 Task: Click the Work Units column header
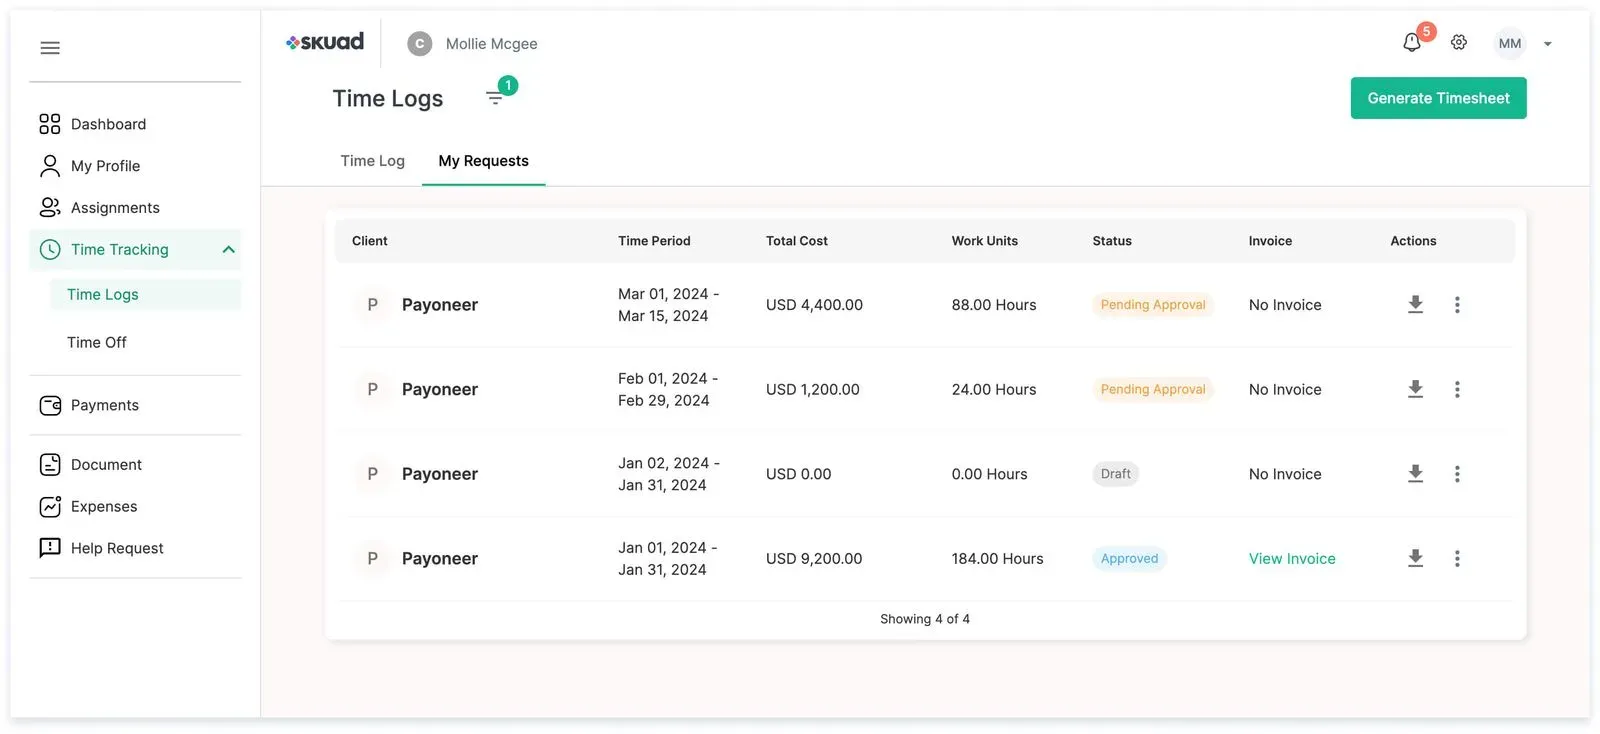coord(985,241)
